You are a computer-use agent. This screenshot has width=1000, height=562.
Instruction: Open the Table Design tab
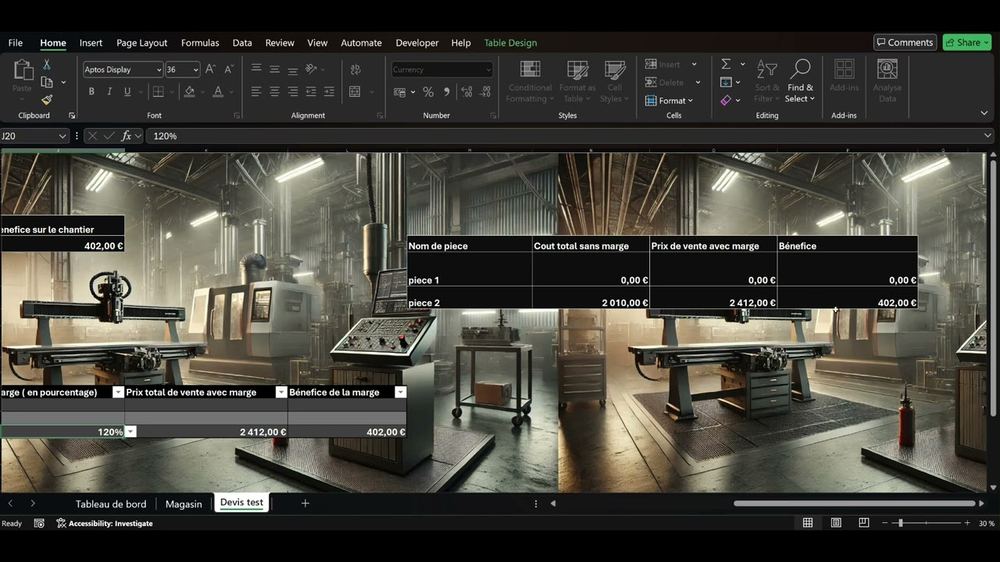(510, 43)
